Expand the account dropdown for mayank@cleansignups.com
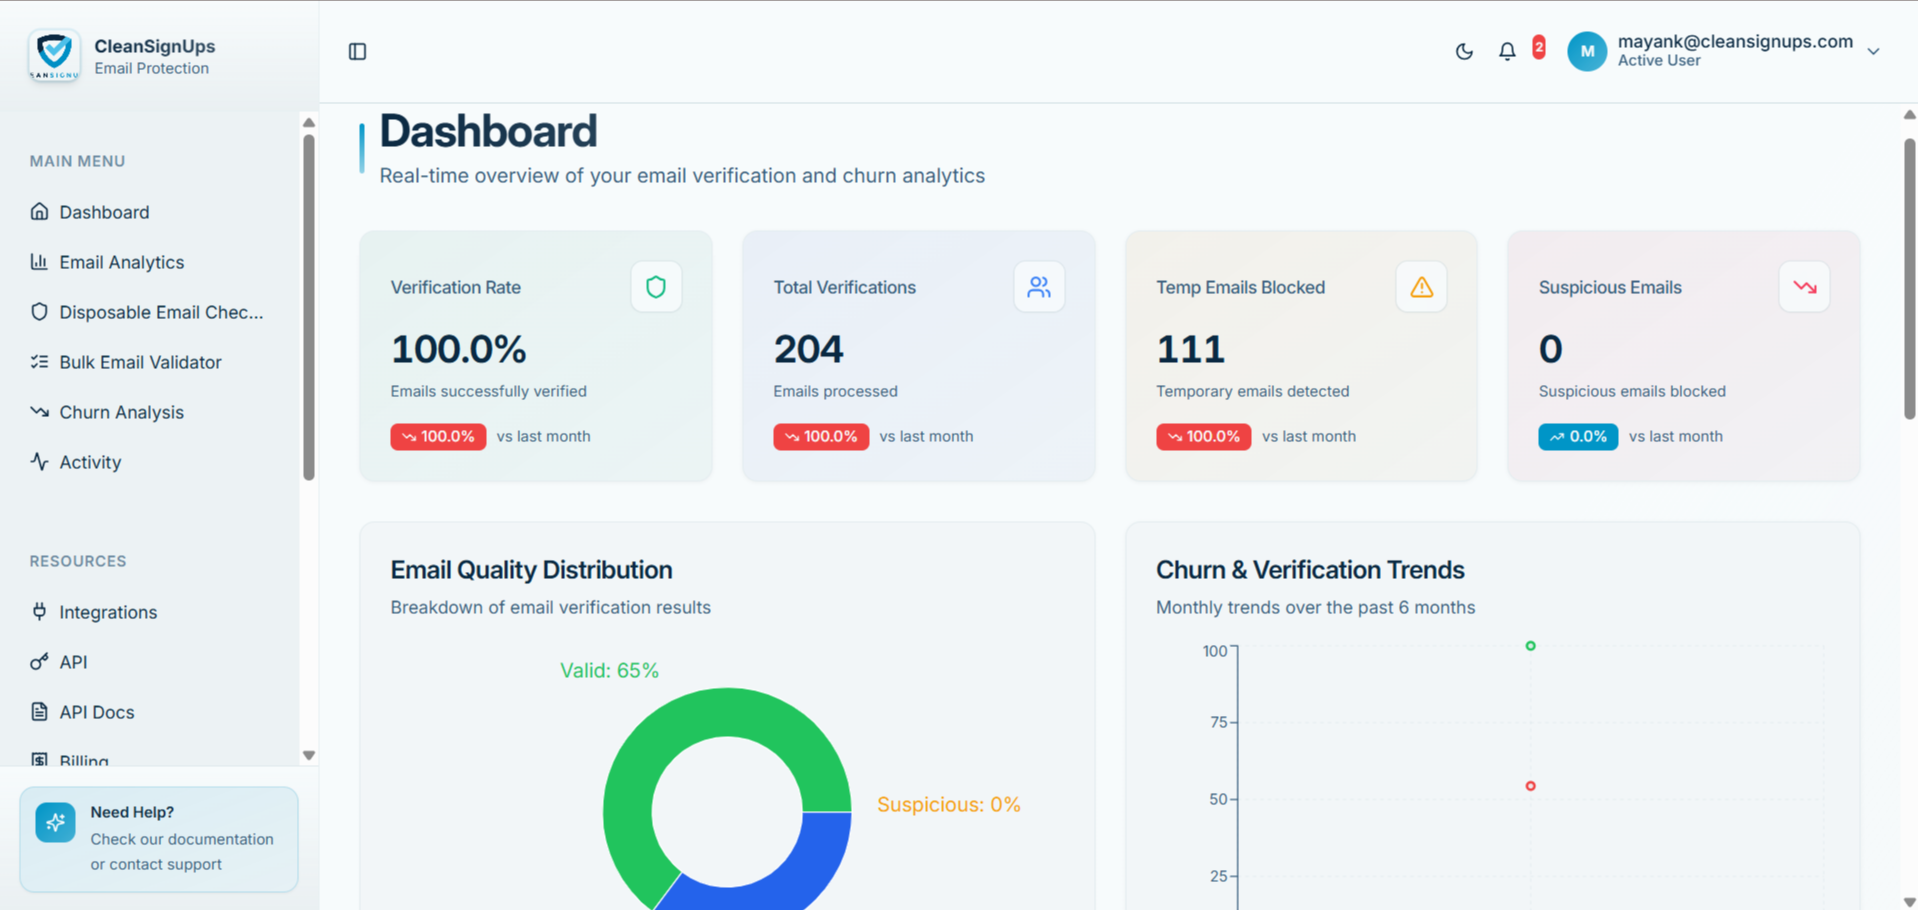This screenshot has height=911, width=1919. (1874, 51)
